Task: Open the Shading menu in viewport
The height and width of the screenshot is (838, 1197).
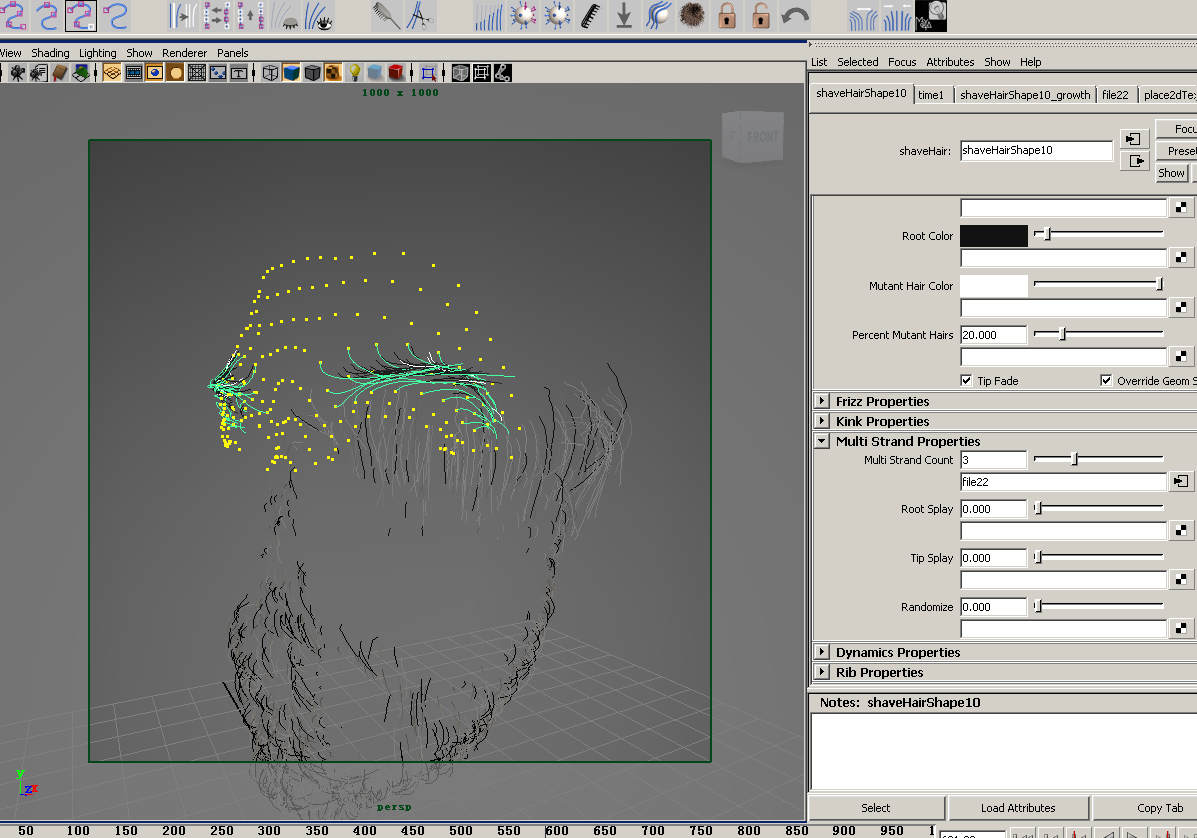Action: pos(50,53)
